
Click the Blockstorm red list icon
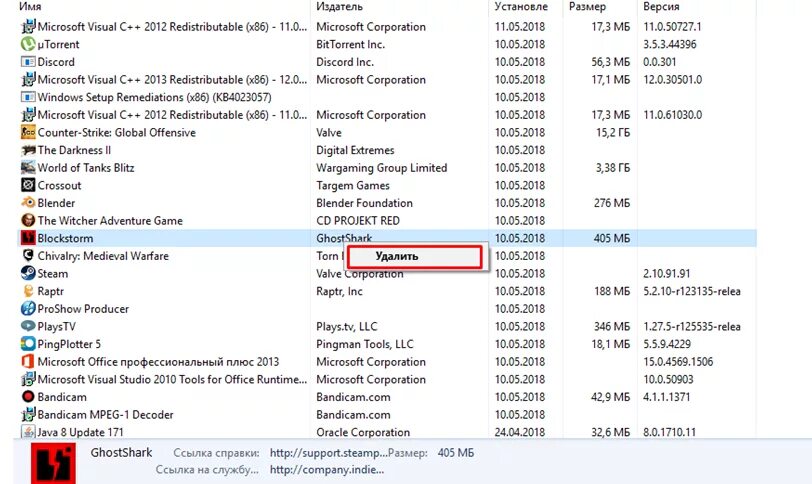point(28,238)
